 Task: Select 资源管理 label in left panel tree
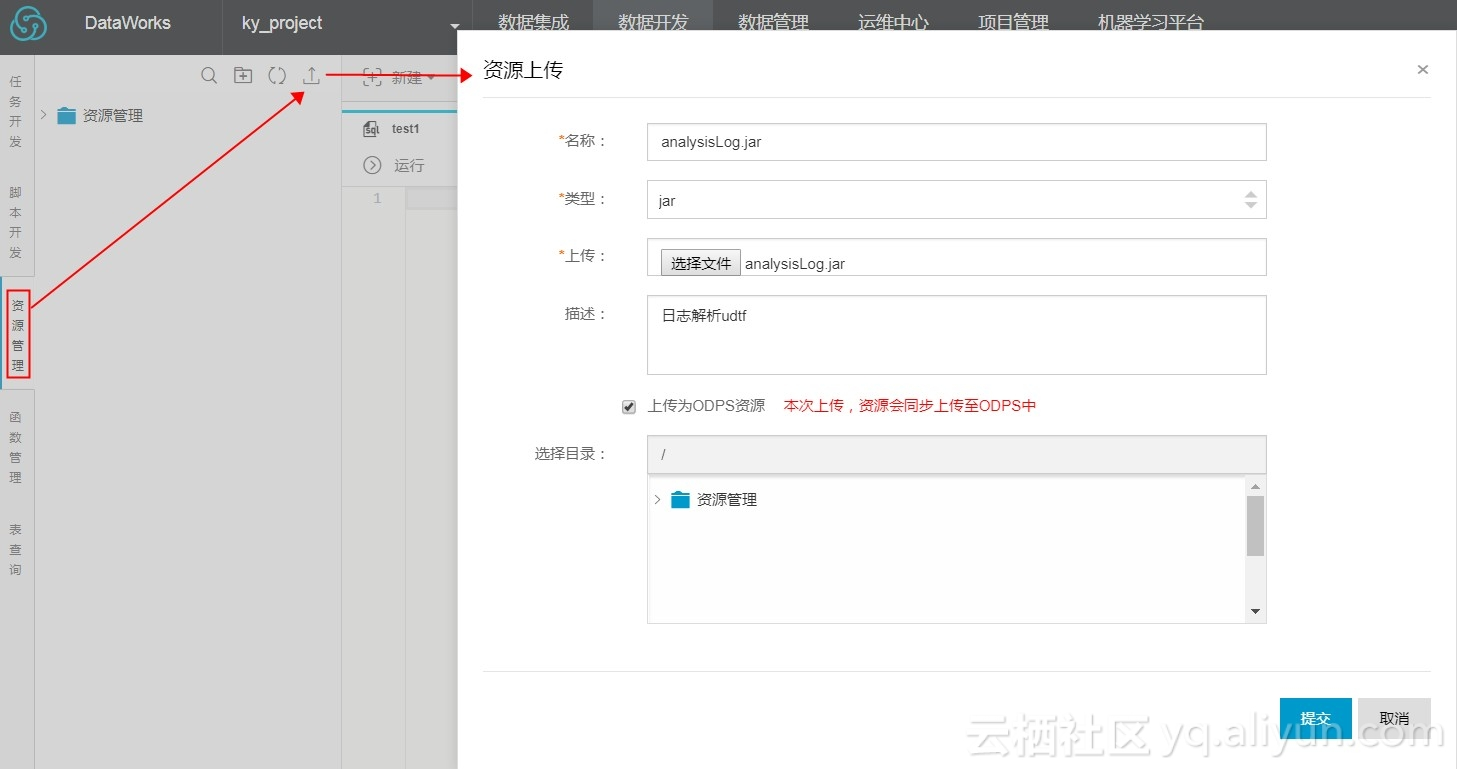[113, 116]
